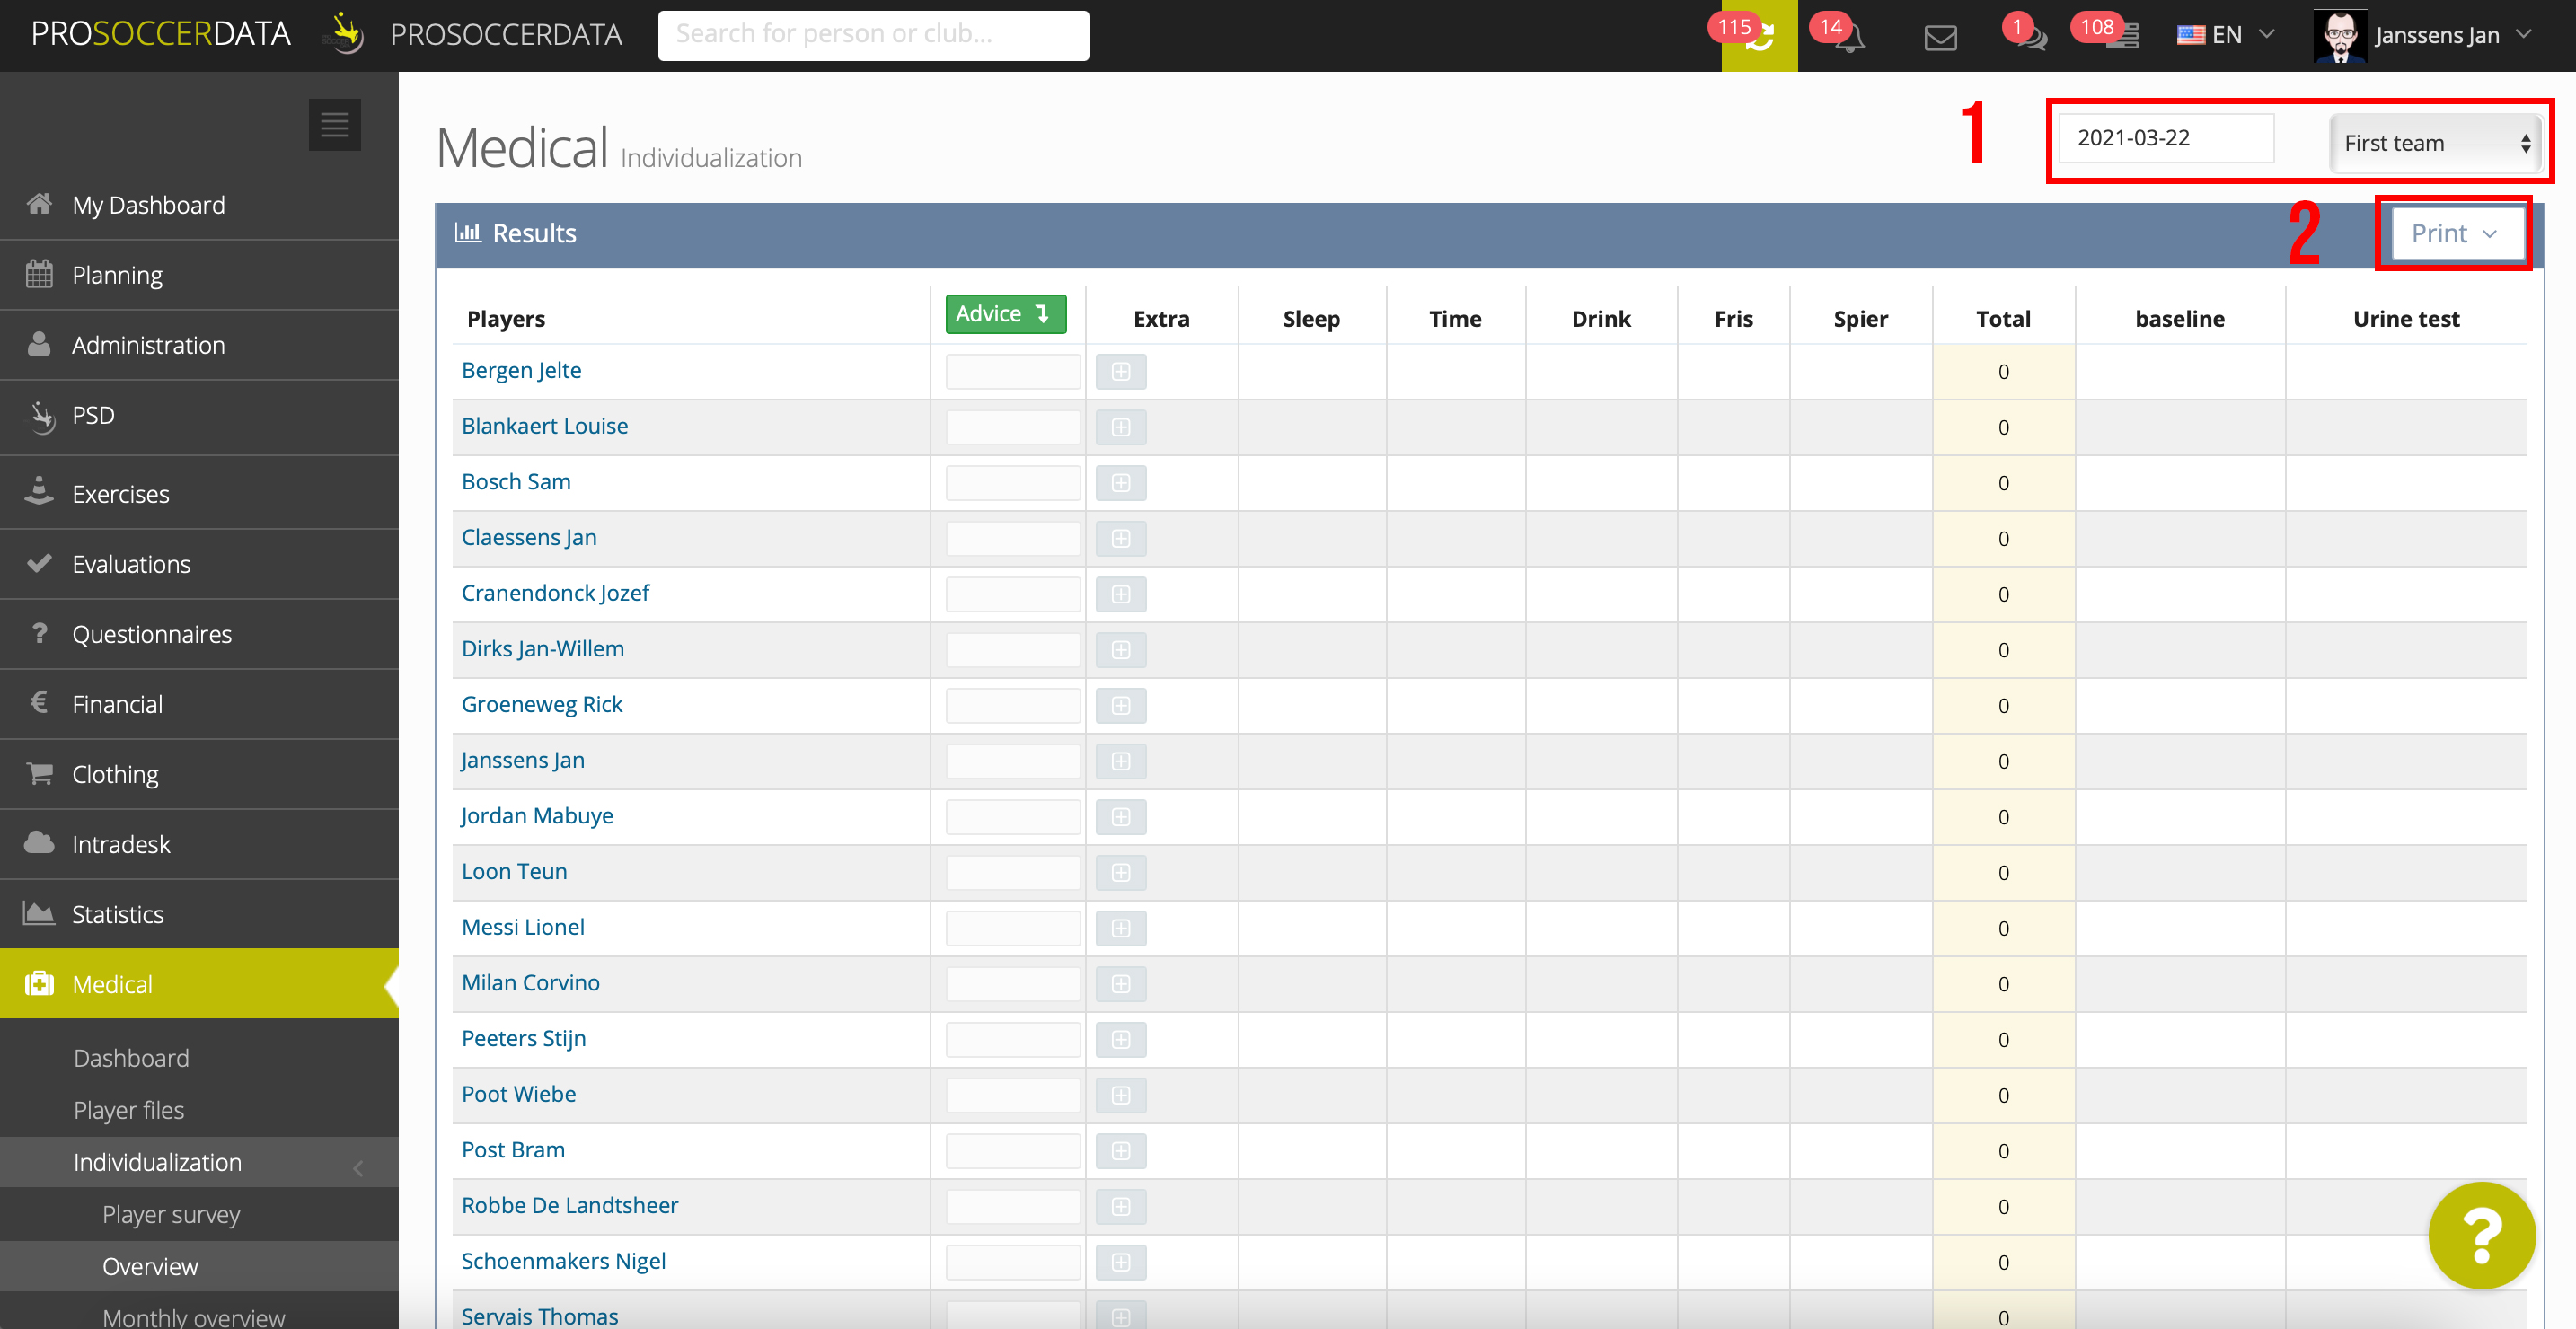Open player link Schoenmakers Nigel
Viewport: 2576px width, 1329px height.
click(x=563, y=1261)
